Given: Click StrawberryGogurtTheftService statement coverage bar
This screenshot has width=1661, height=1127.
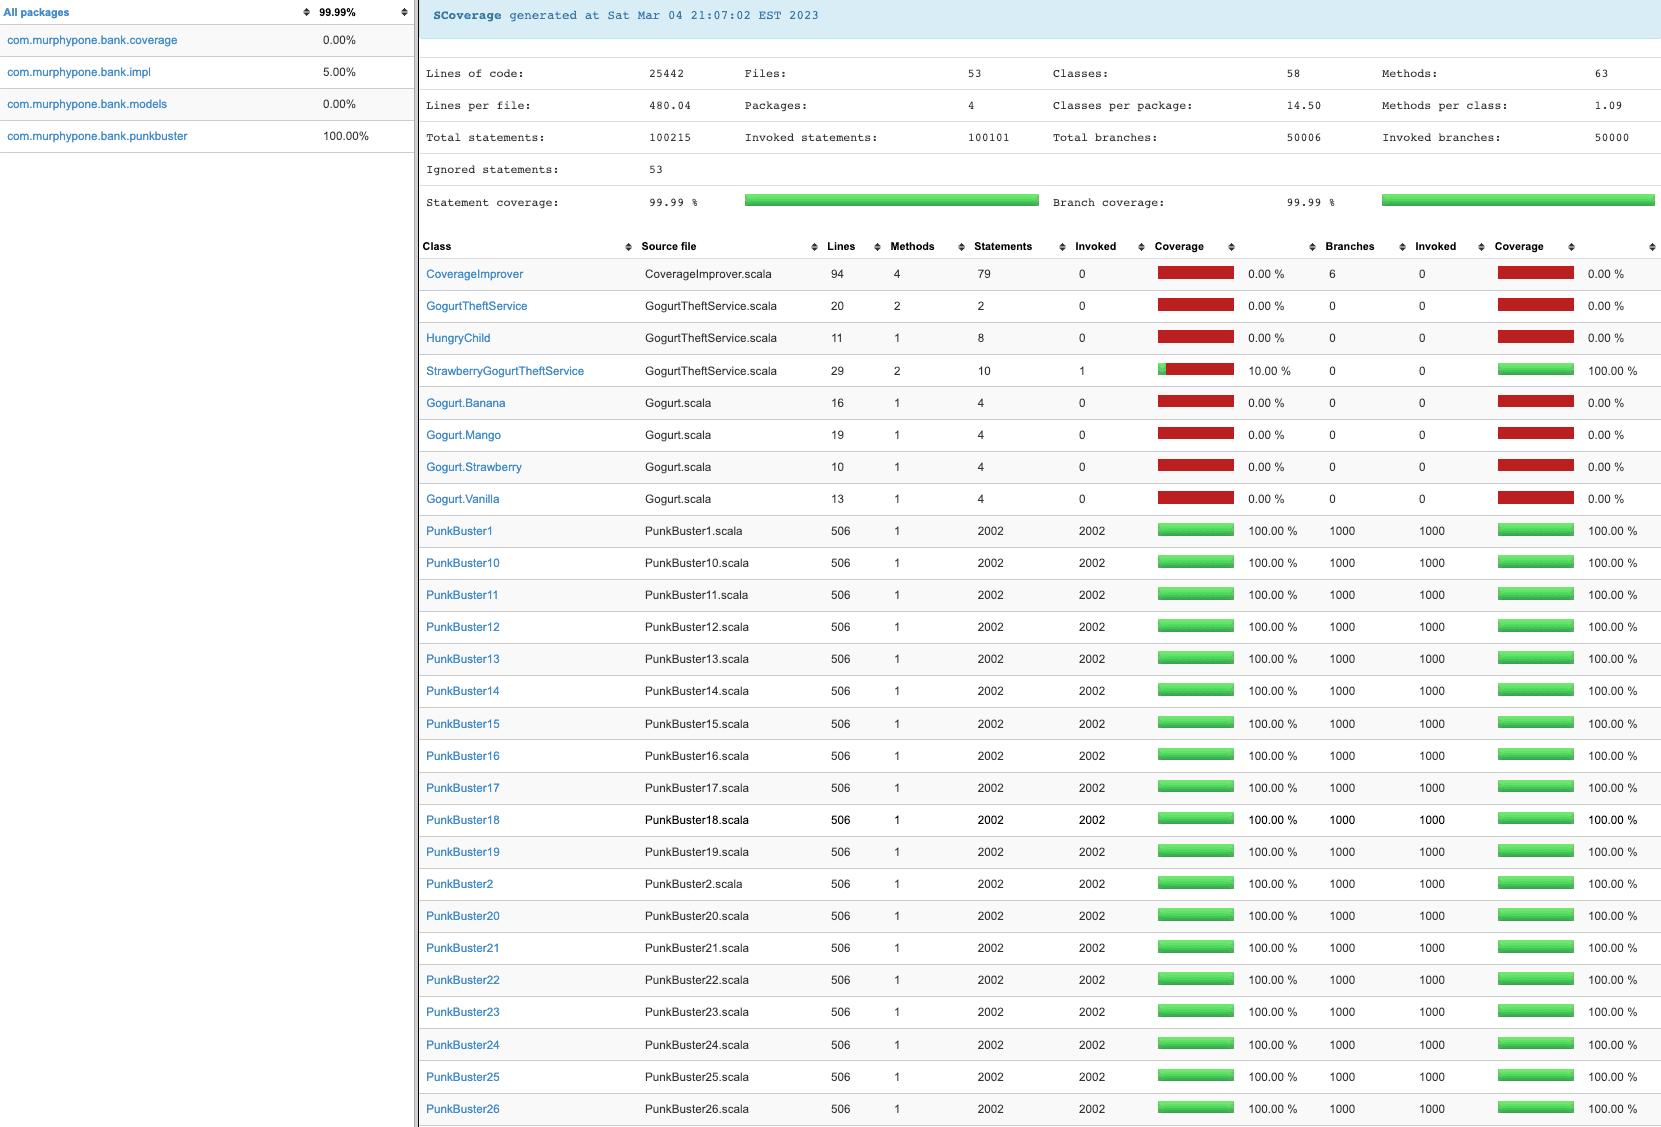Looking at the screenshot, I should tap(1196, 370).
